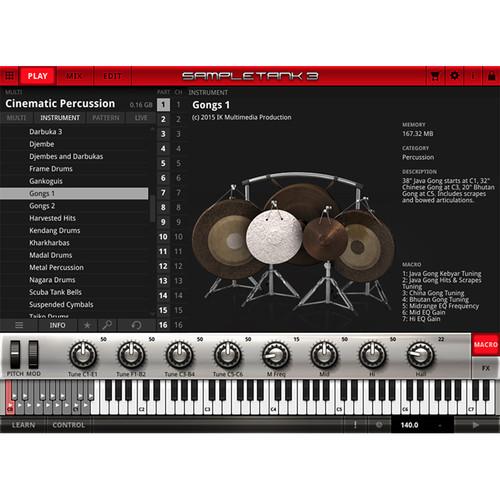500x500 pixels.
Task: Select the PATTERN browser tab
Action: click(106, 118)
